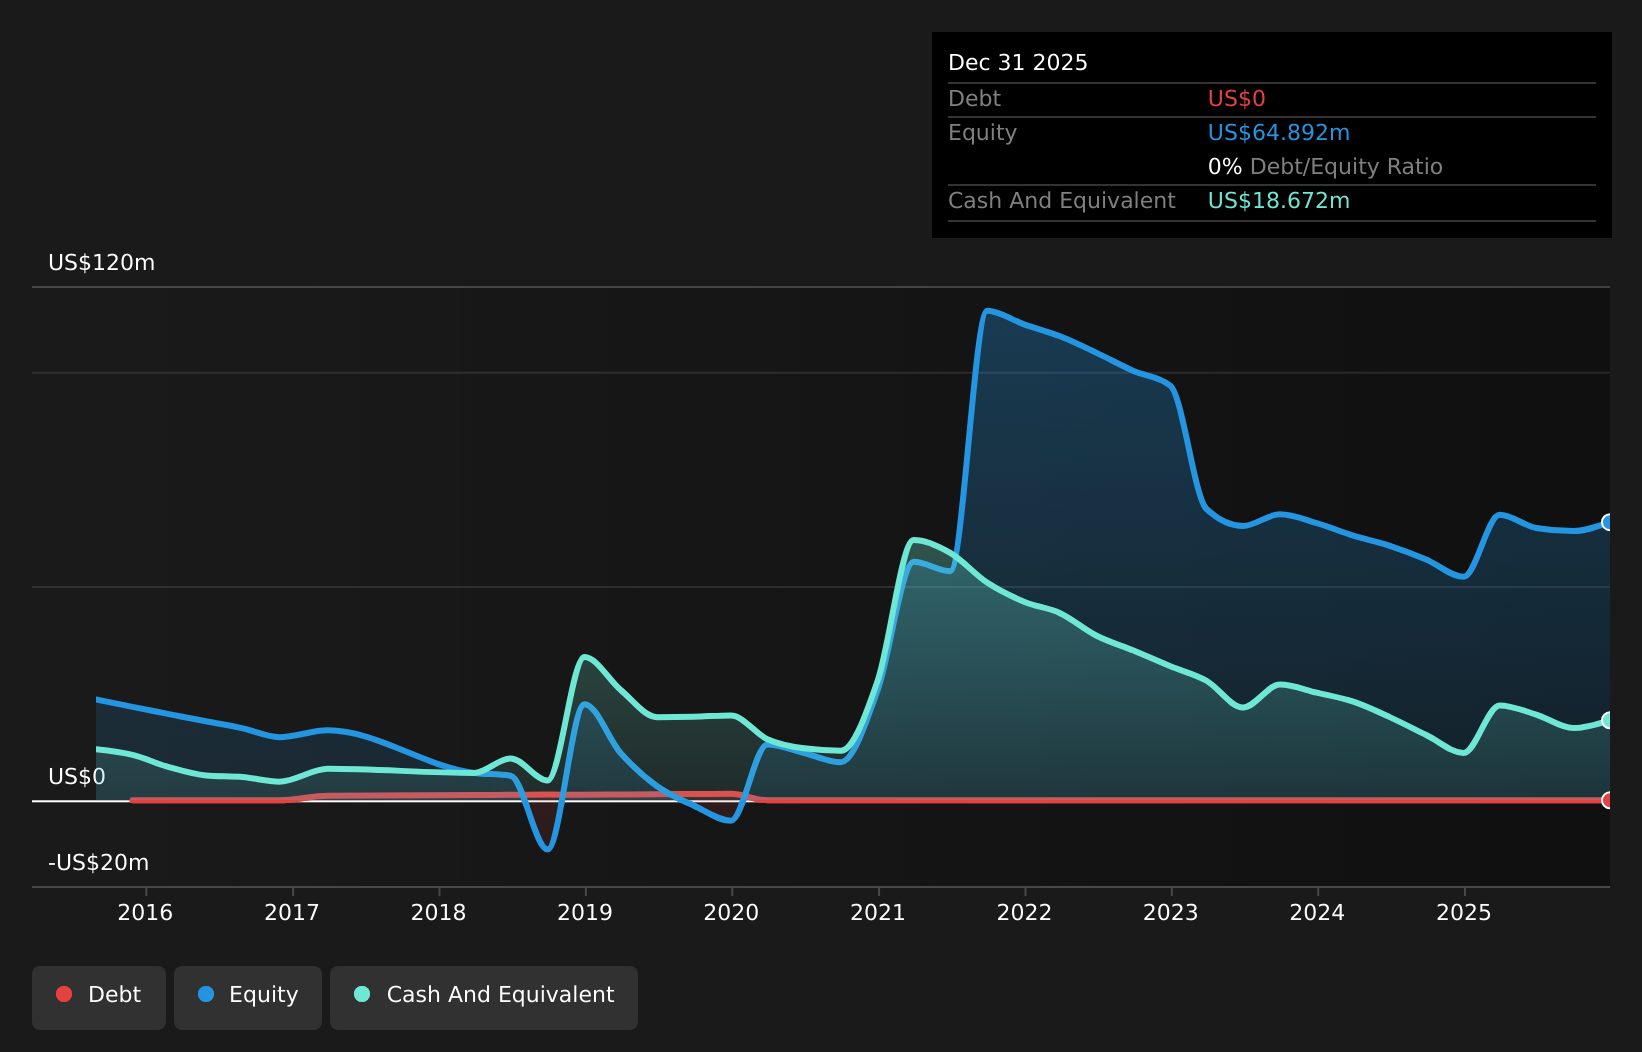Click the 2016 x-axis label

(x=145, y=912)
